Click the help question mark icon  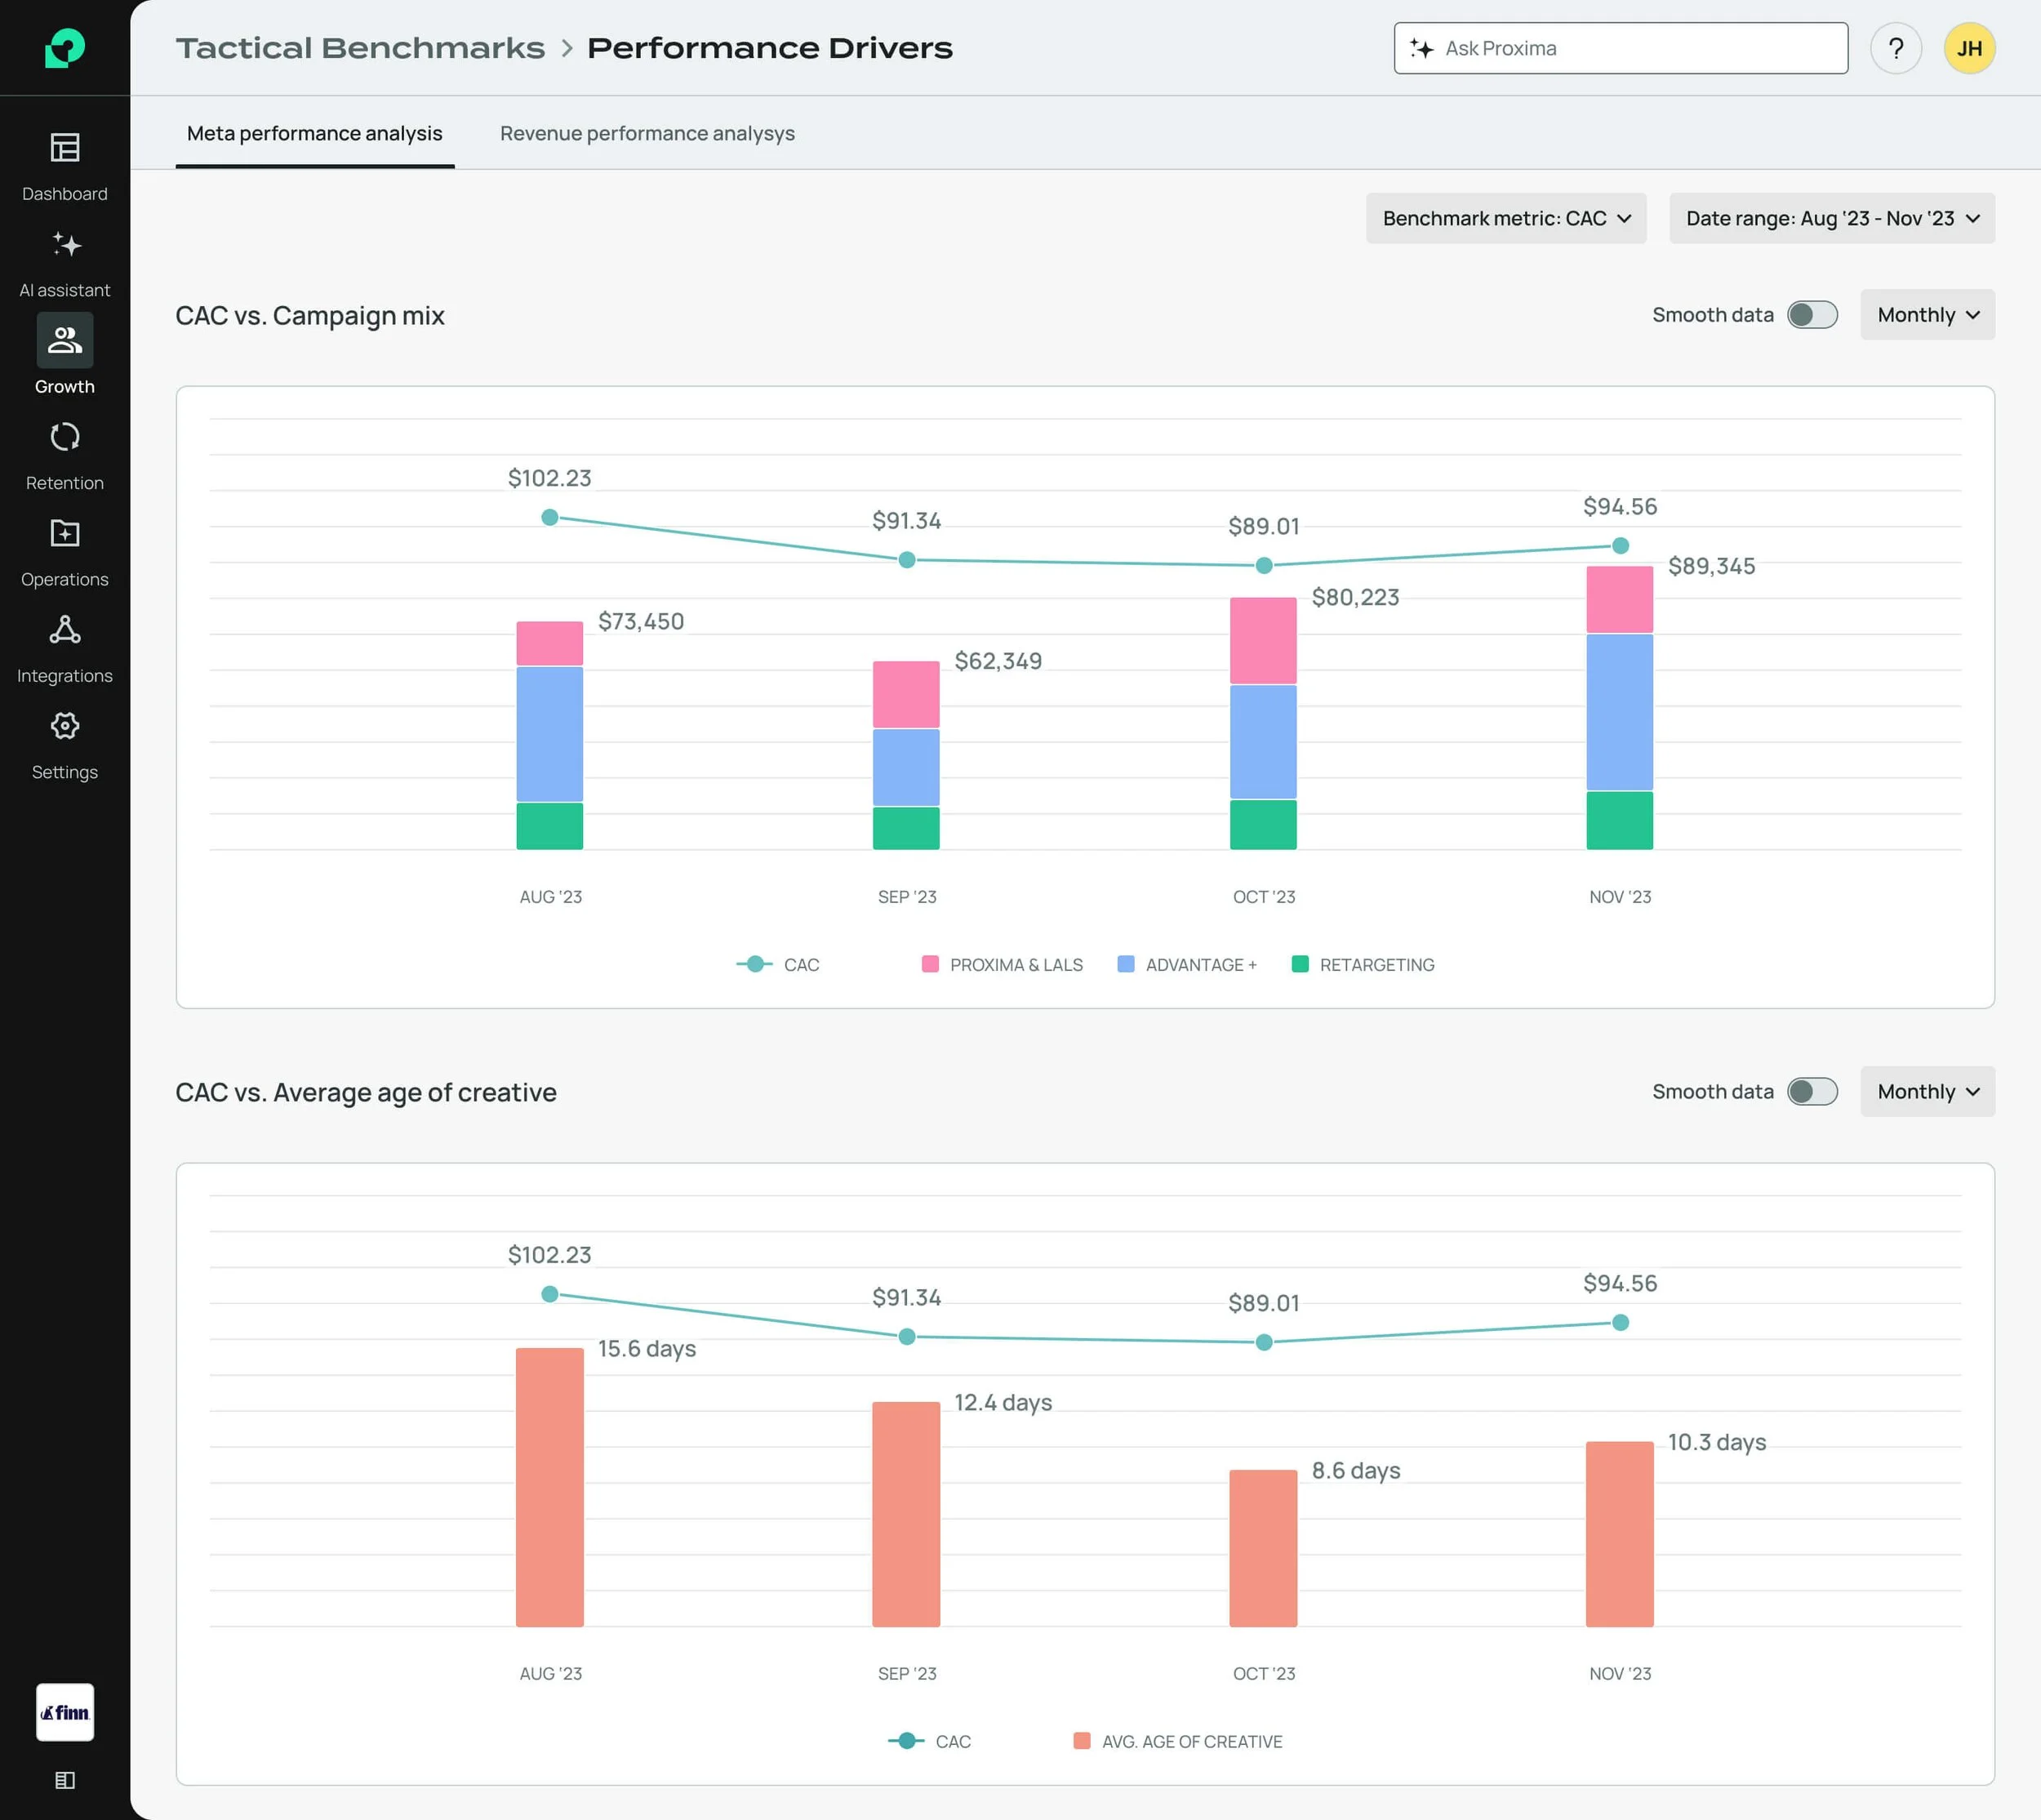[1895, 48]
